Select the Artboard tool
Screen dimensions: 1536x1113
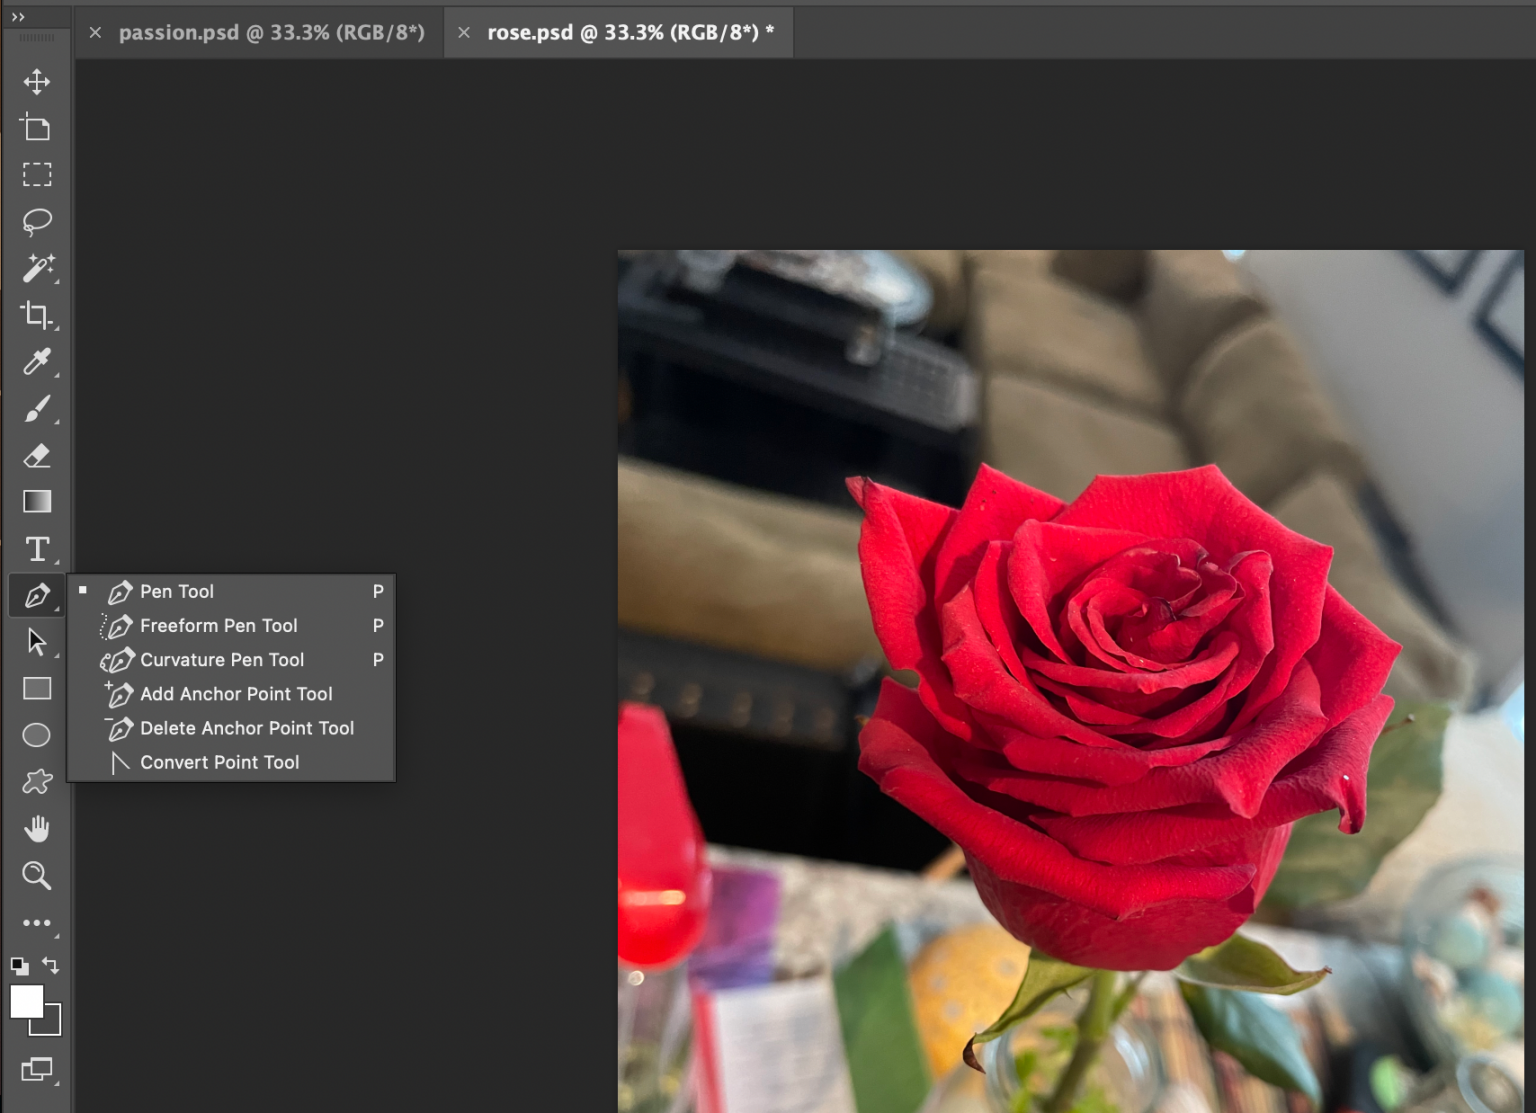[37, 128]
